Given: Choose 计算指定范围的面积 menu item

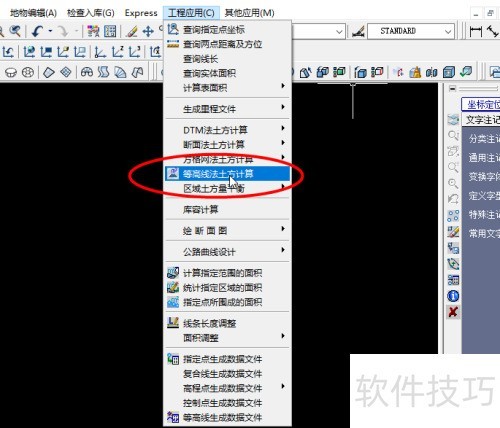Looking at the screenshot, I should tap(228, 273).
